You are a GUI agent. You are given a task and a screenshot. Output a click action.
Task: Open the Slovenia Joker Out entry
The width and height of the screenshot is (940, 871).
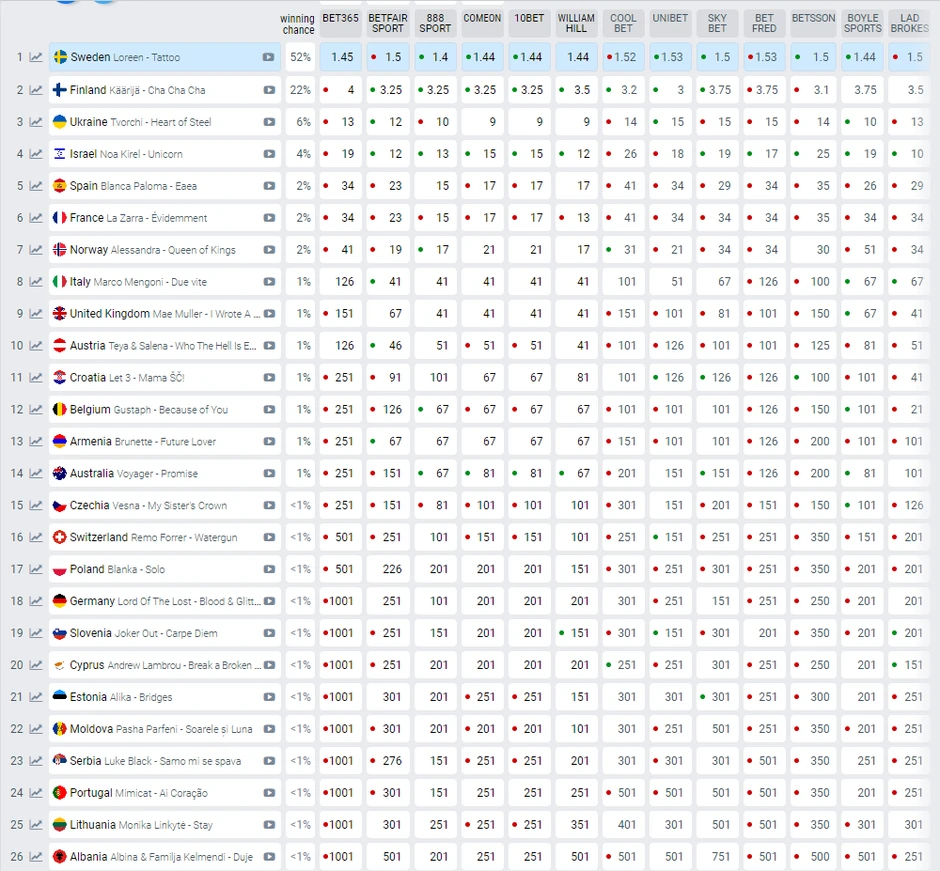click(165, 633)
